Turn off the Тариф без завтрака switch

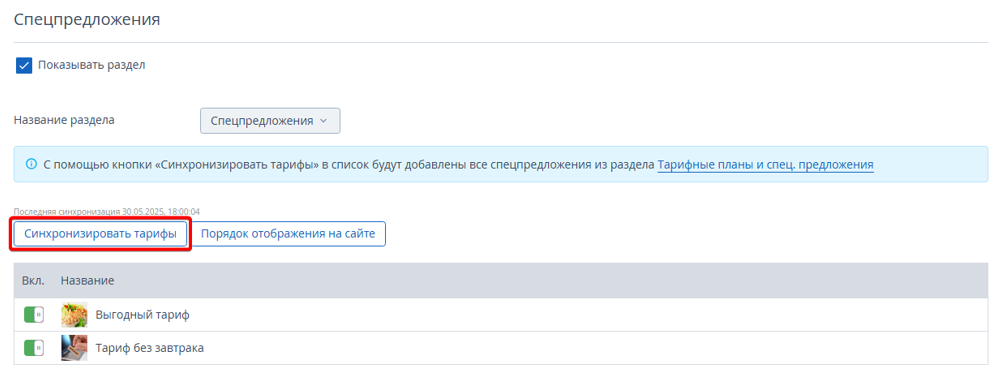[34, 348]
